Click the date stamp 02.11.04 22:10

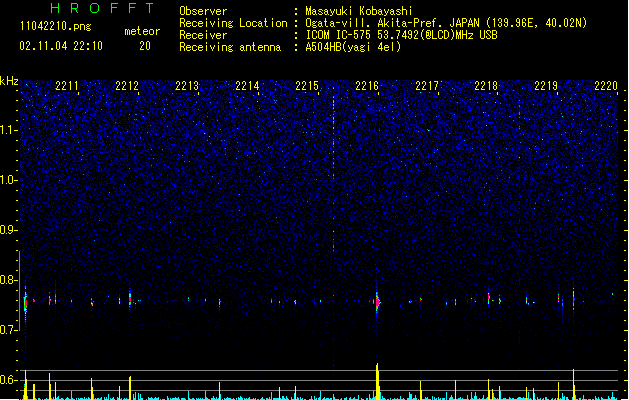point(61,46)
